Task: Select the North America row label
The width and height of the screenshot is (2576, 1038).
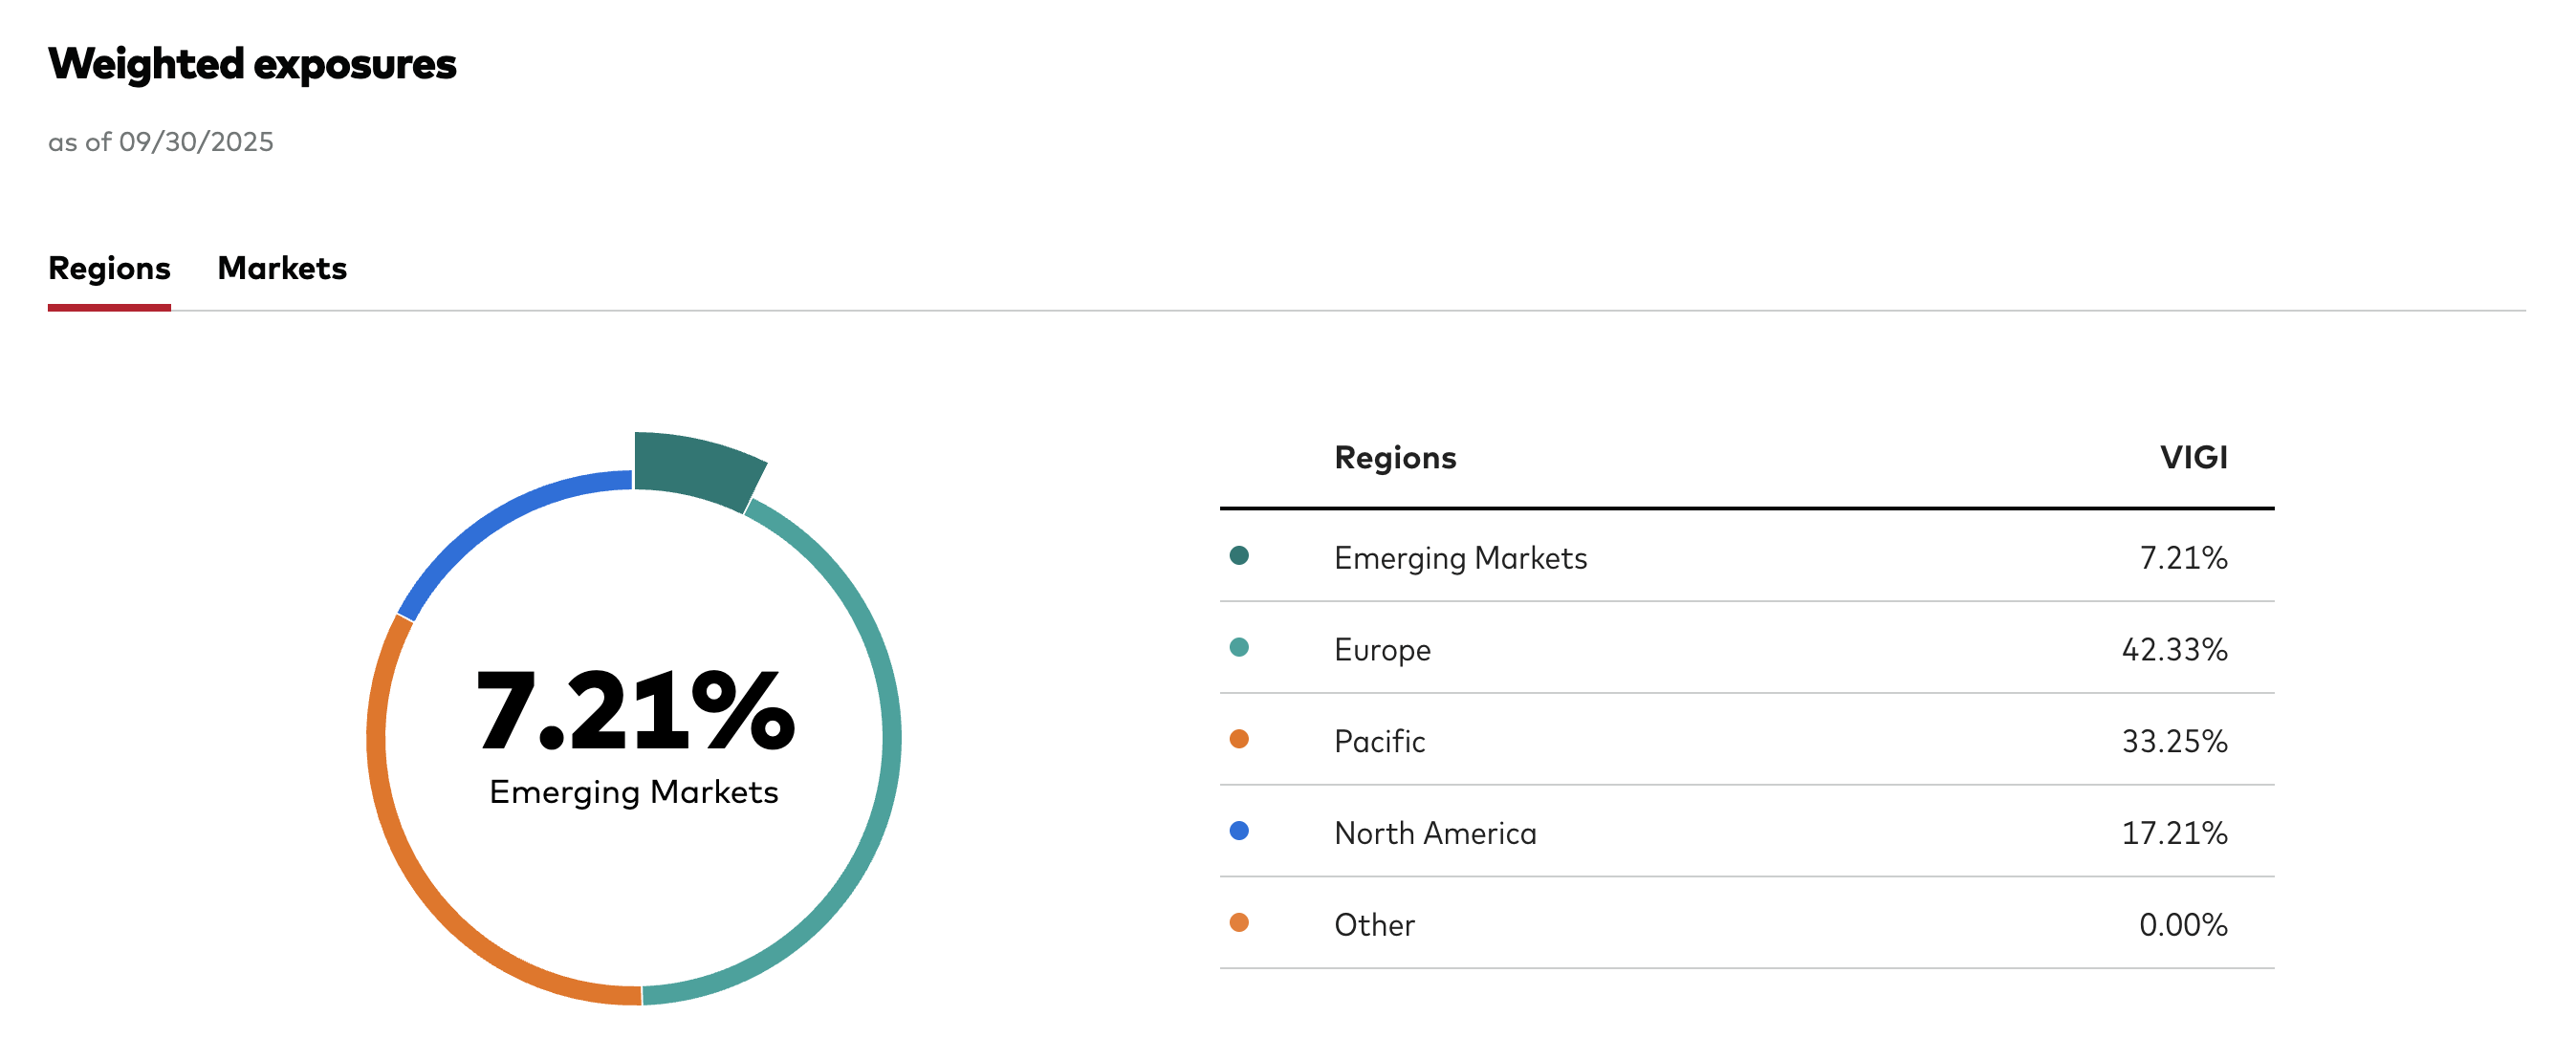Action: pos(1435,833)
